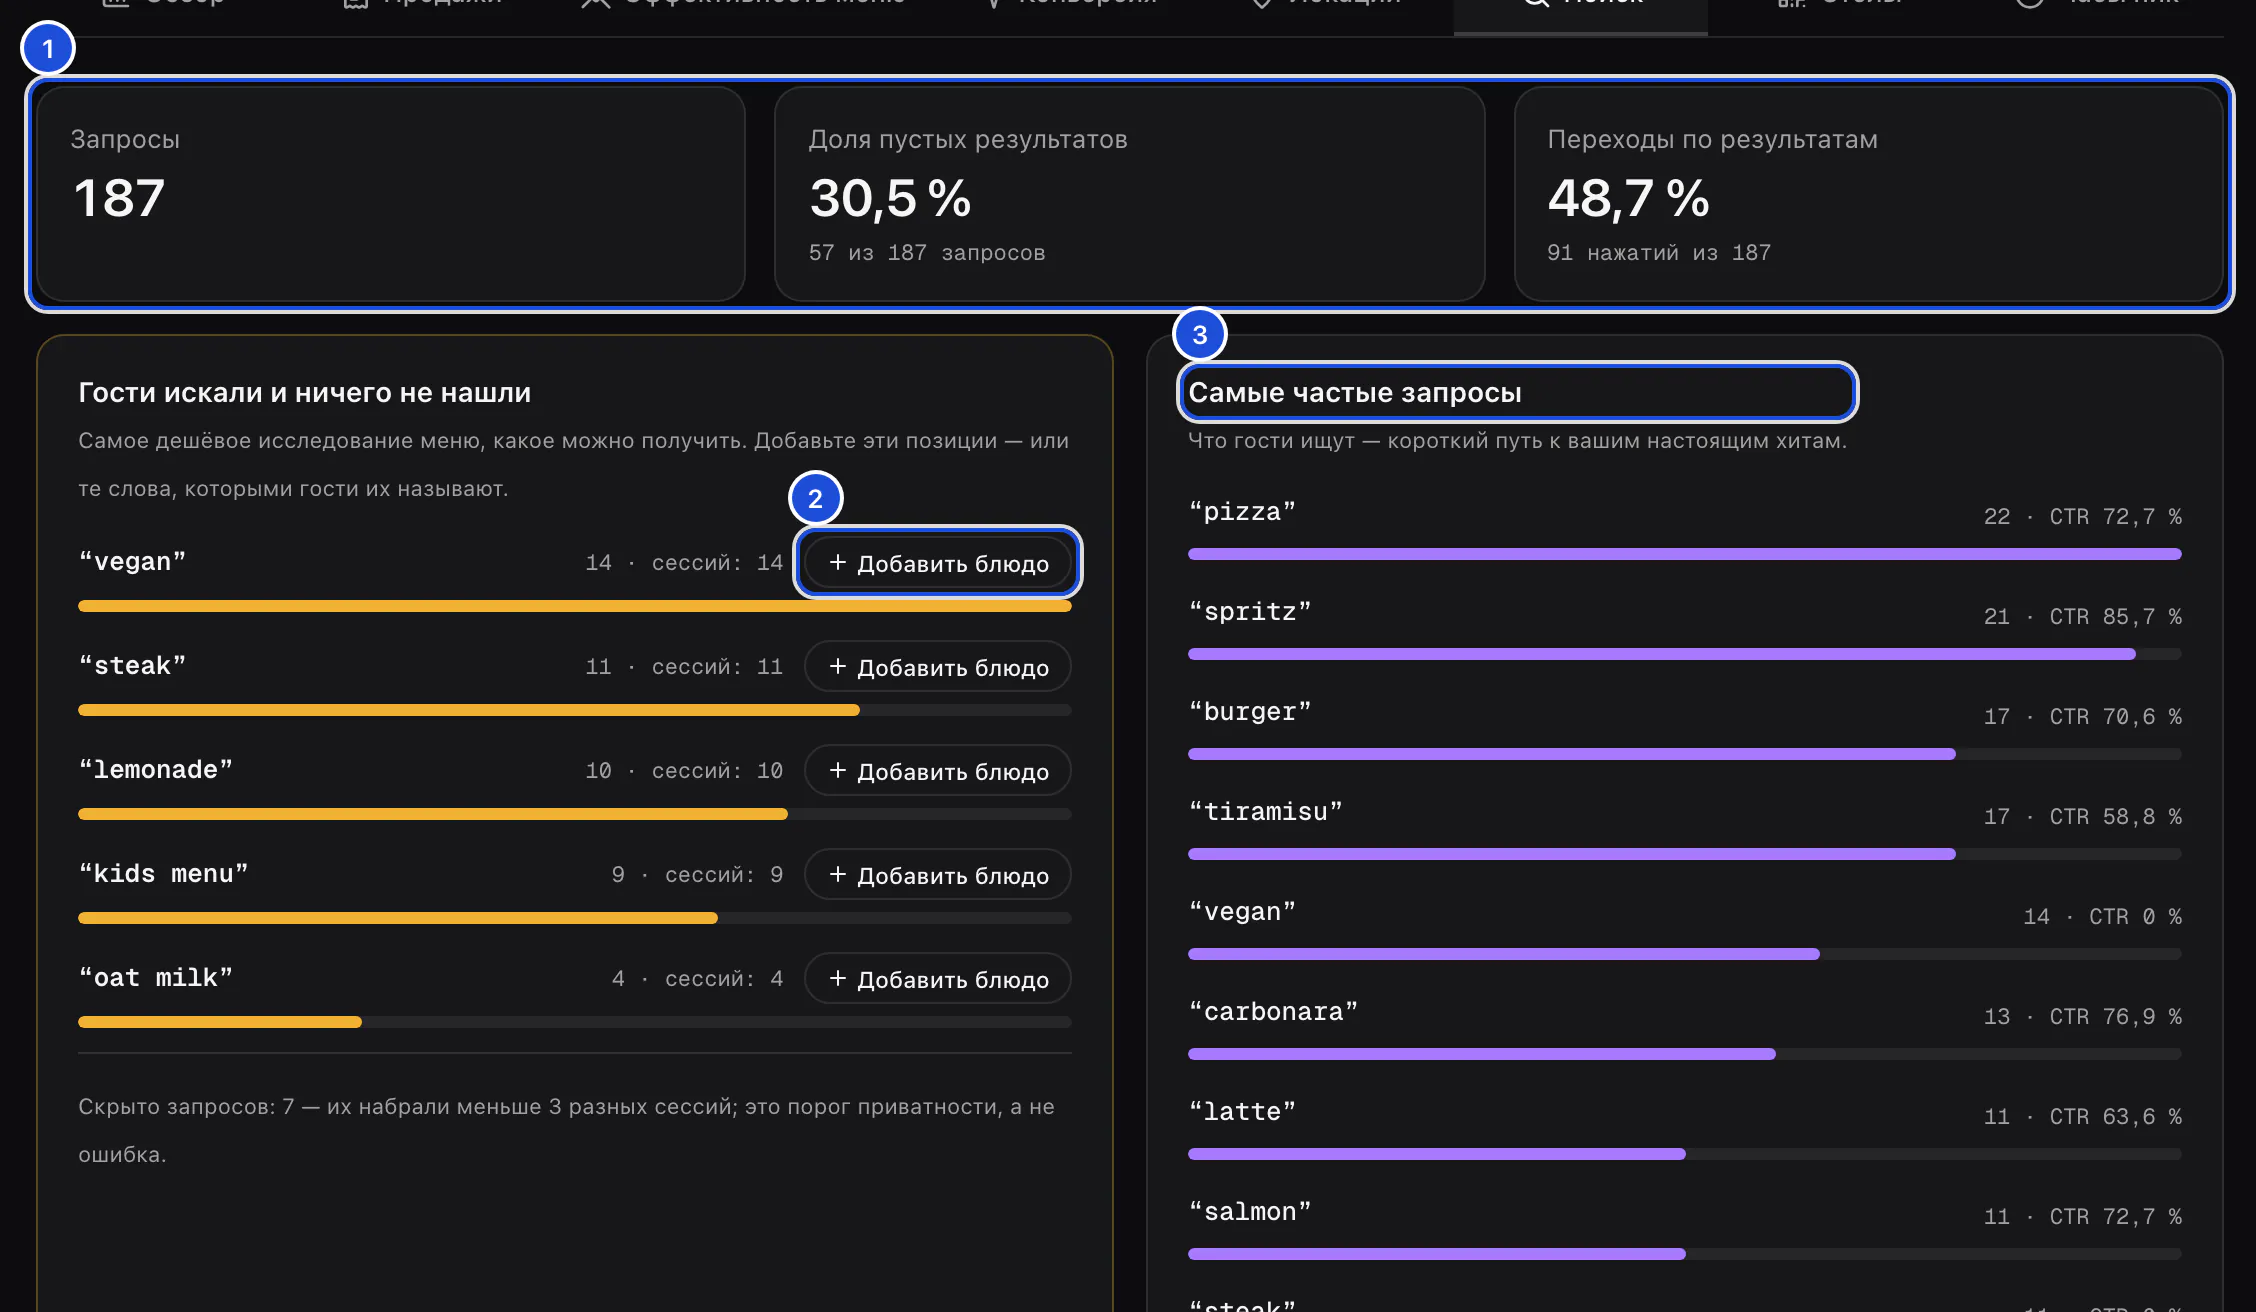
Task: Click "11 · CTR 63,6 %" next to latte
Action: click(x=2083, y=1117)
